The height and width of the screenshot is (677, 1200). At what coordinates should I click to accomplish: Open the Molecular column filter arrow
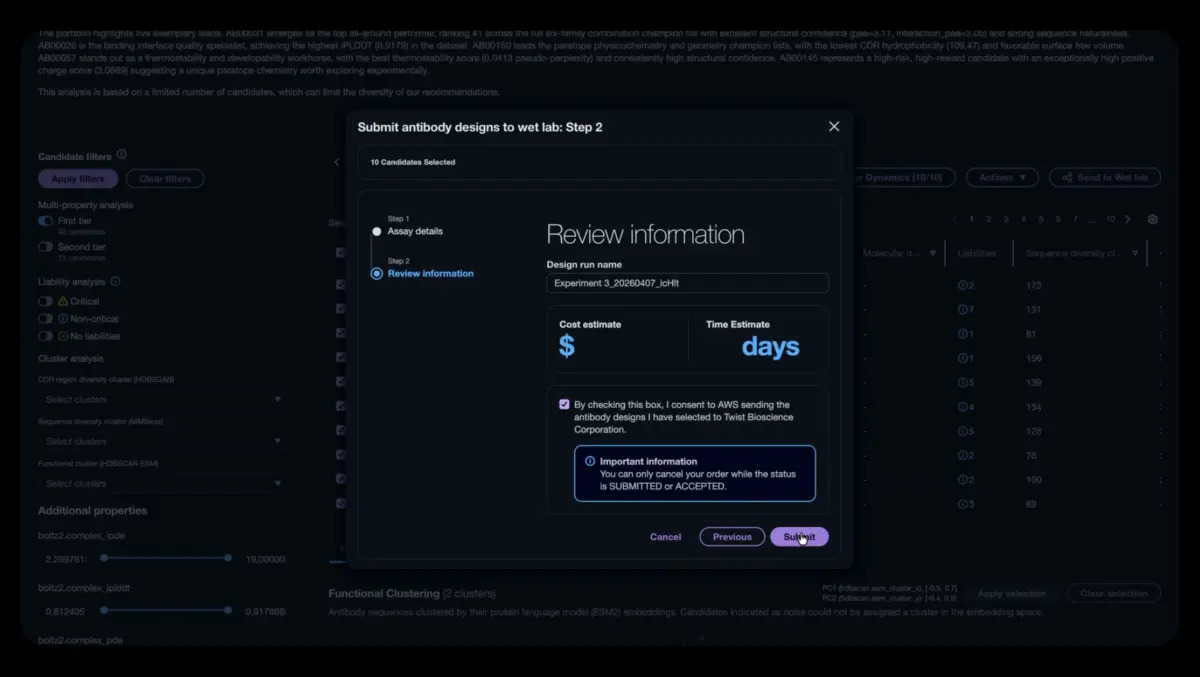pyautogui.click(x=933, y=253)
